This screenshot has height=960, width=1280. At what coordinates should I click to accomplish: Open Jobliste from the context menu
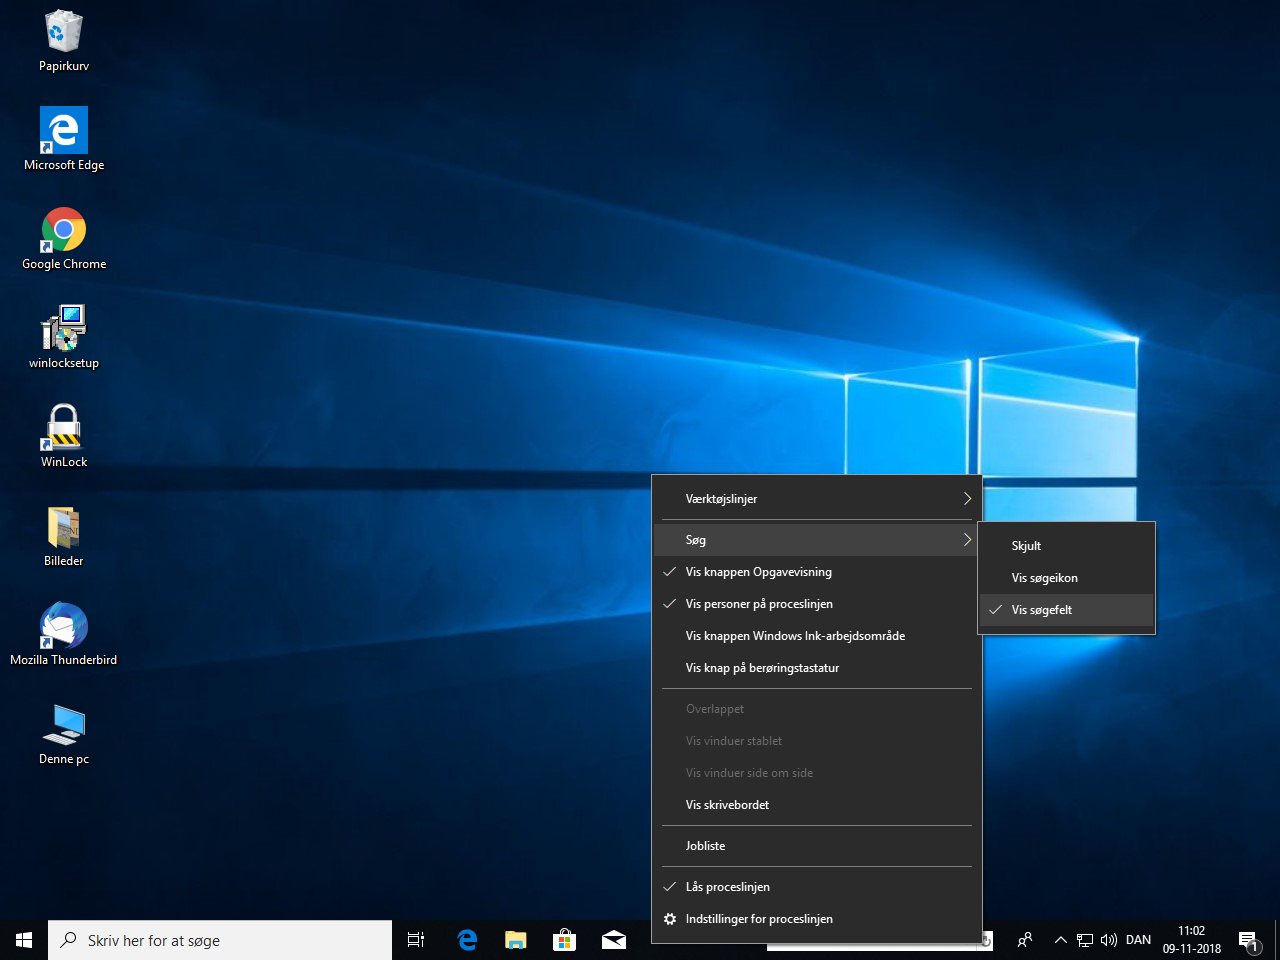click(705, 845)
